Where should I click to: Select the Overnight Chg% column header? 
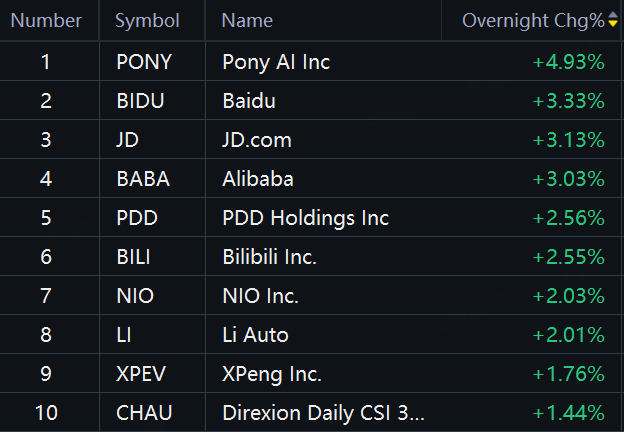pyautogui.click(x=533, y=21)
